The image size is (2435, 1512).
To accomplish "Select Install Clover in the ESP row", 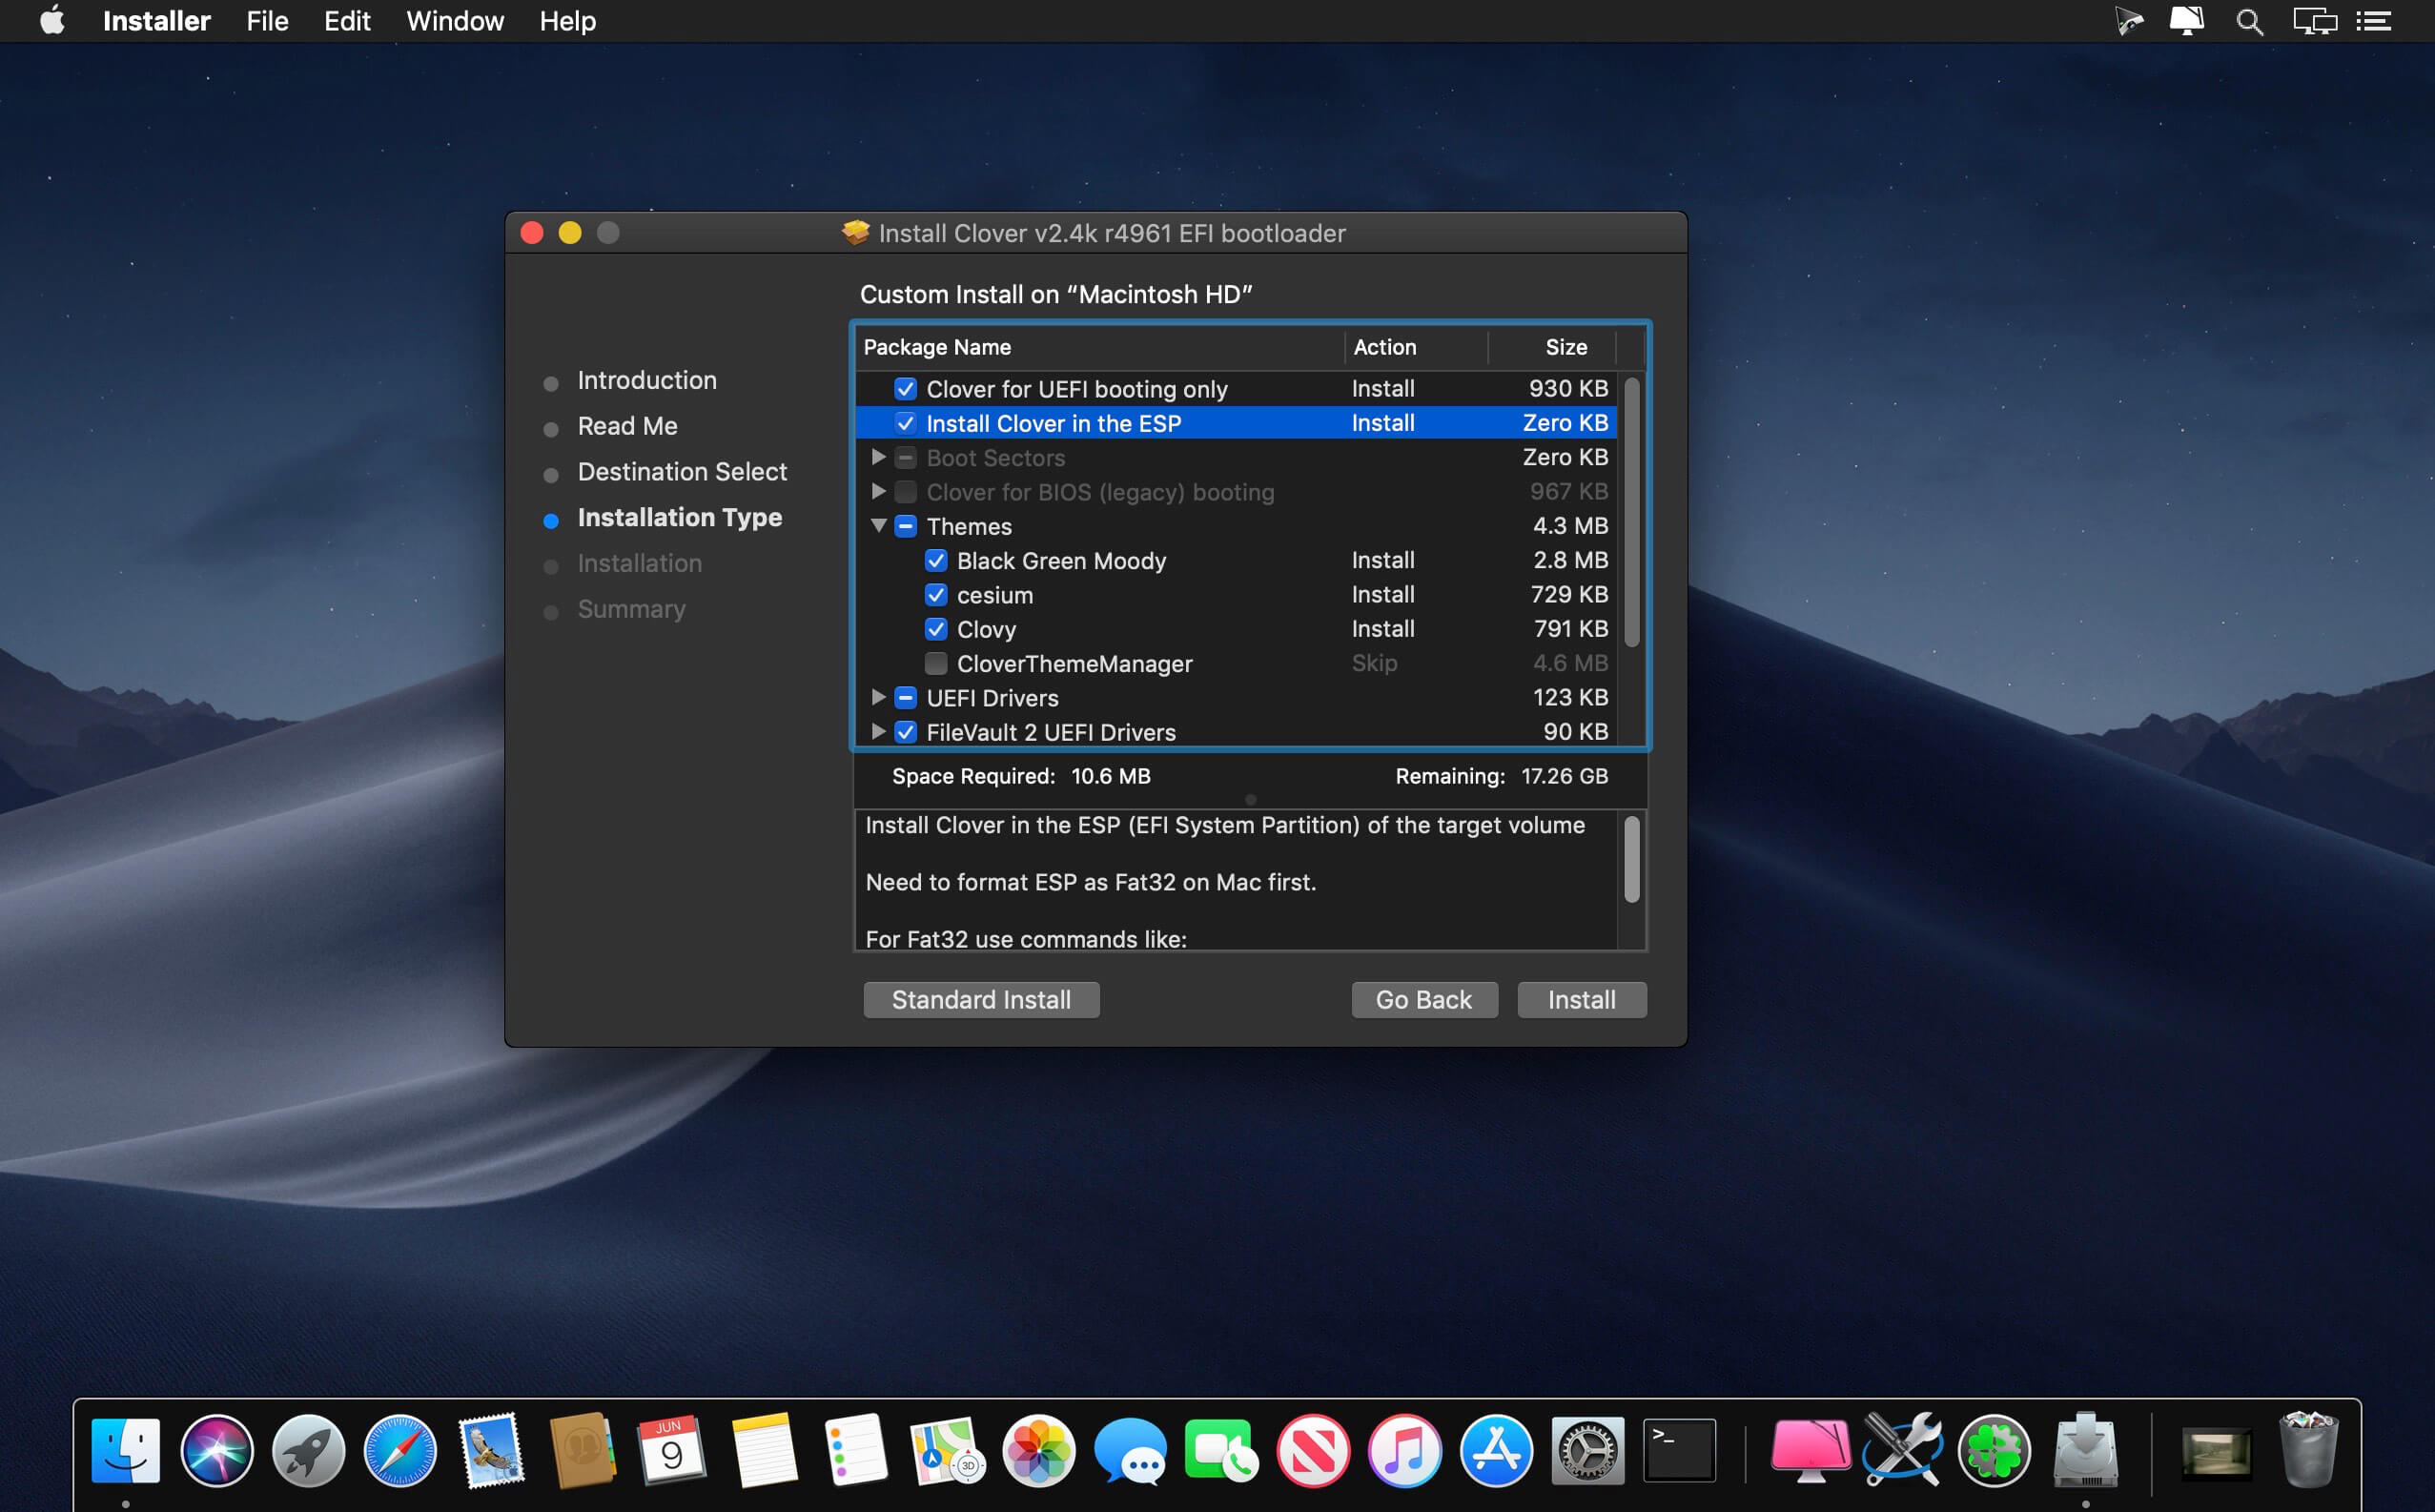I will [1242, 421].
